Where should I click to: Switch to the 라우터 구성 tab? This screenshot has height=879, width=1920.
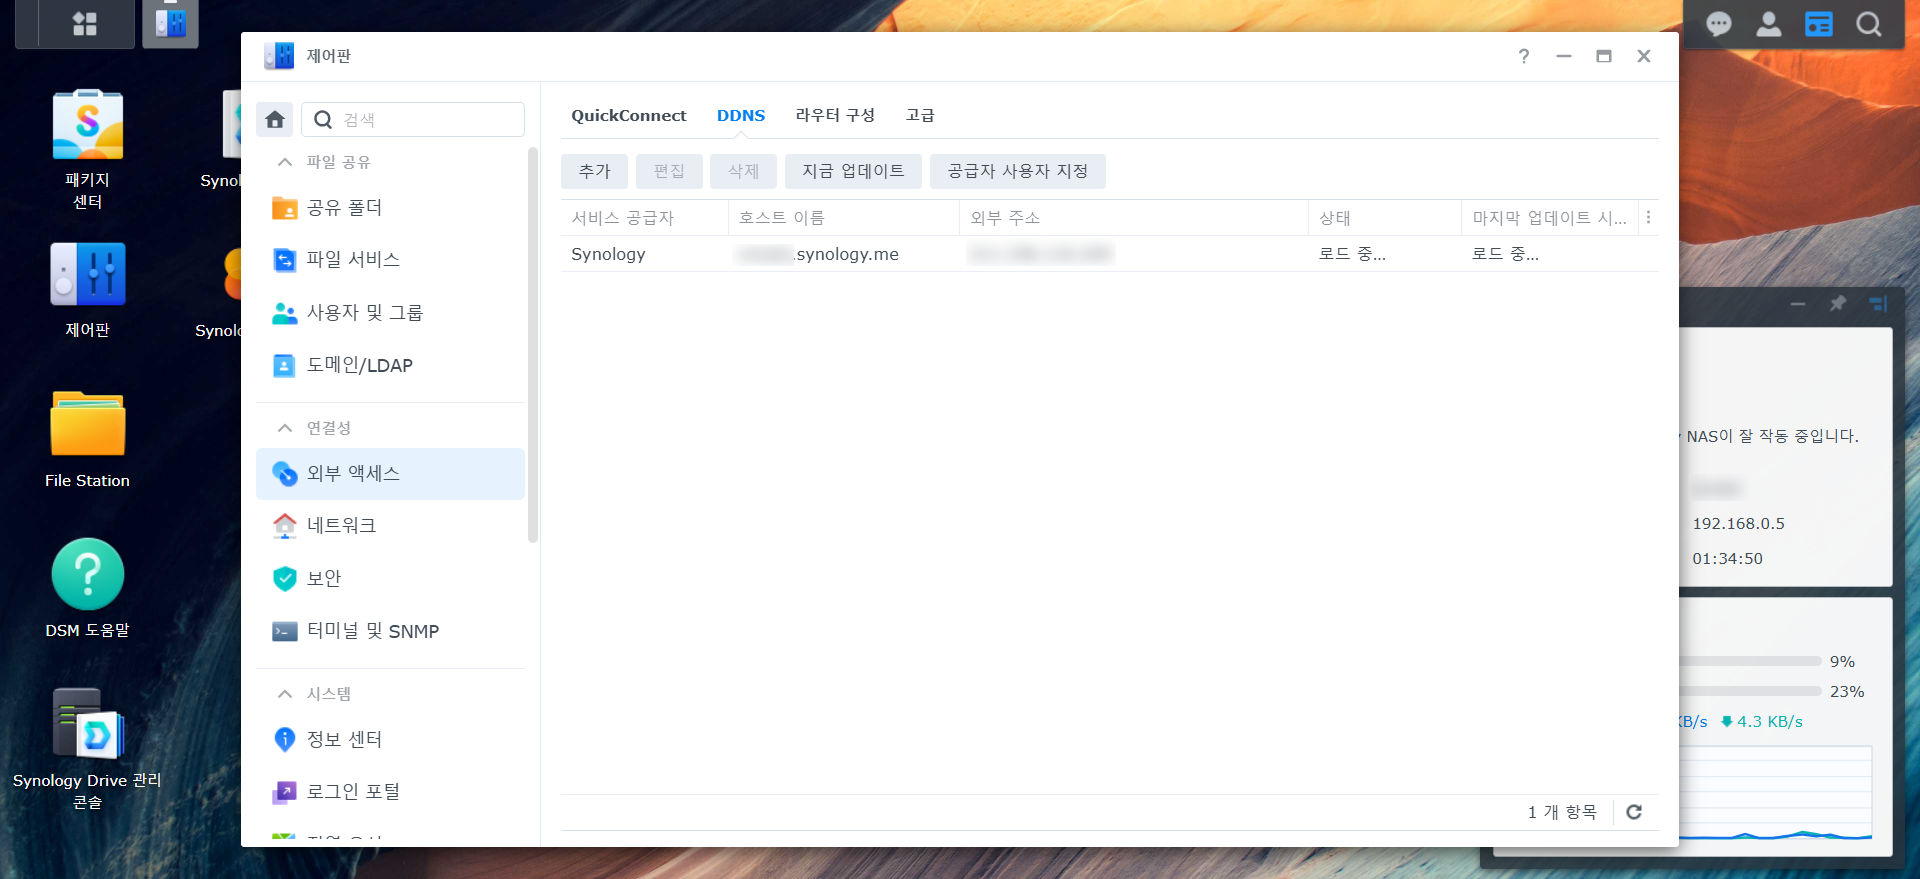tap(835, 116)
